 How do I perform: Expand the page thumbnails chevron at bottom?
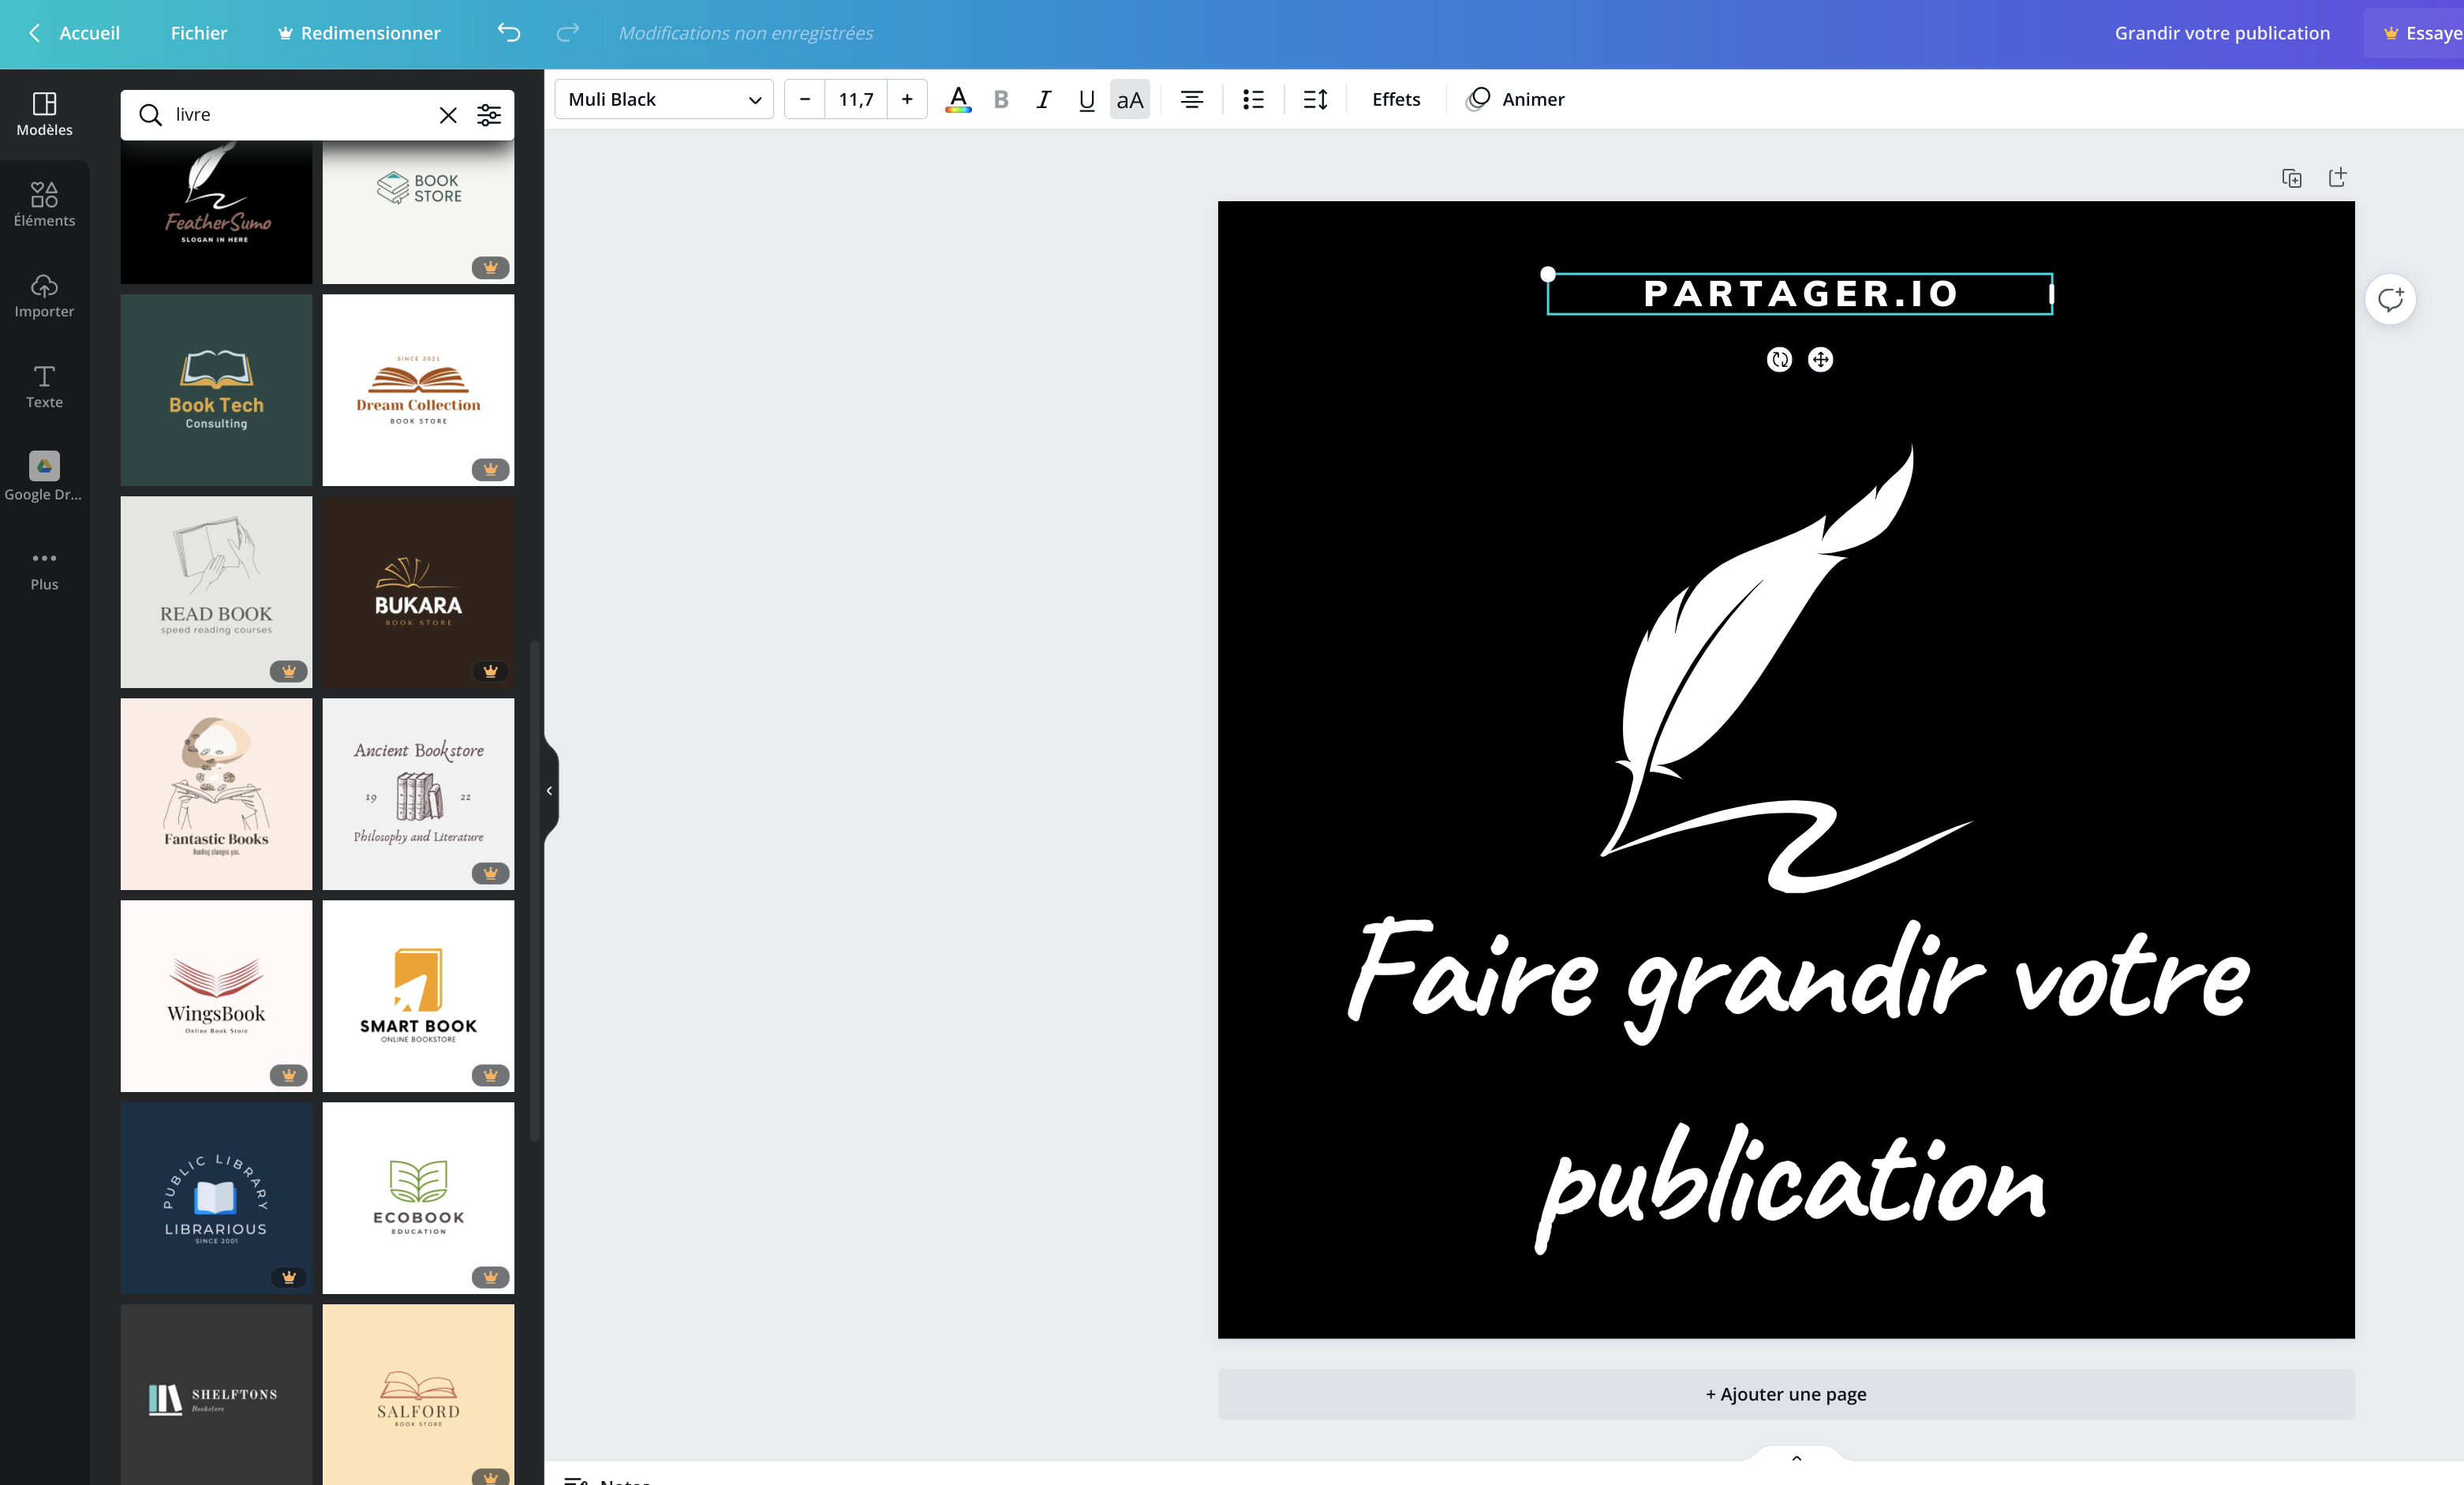tap(1796, 1458)
